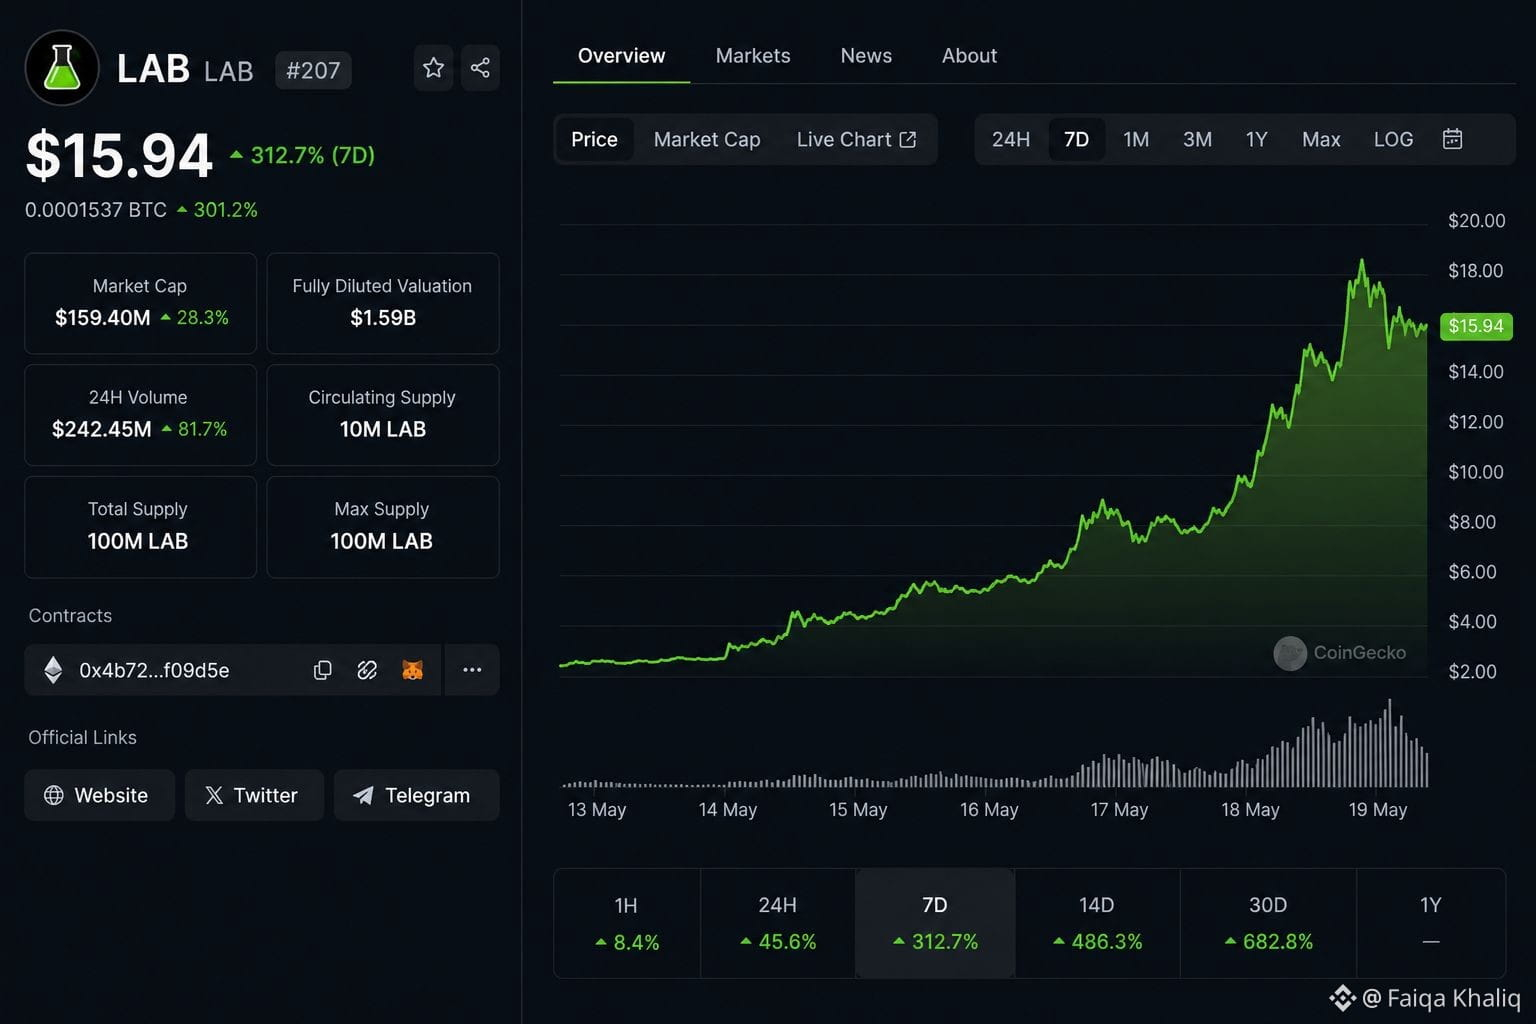Image resolution: width=1536 pixels, height=1024 pixels.
Task: Click the Fully Diluted Valuation $1.59B card
Action: (383, 303)
